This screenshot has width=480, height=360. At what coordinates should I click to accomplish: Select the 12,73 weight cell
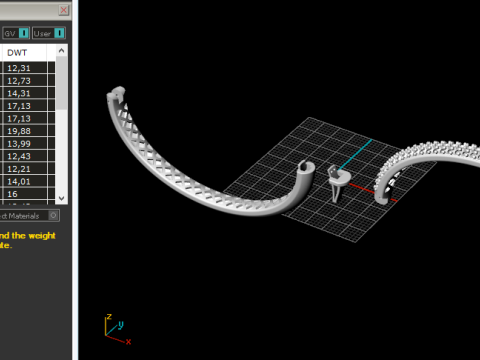[25, 81]
